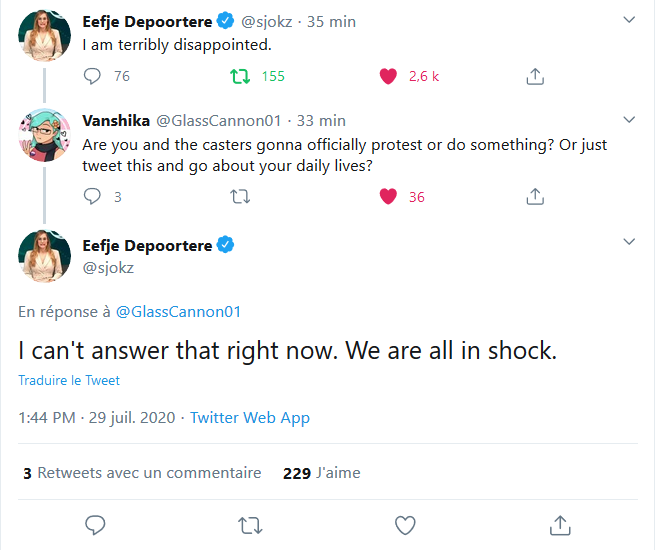
Task: Retweet the 'terribly disappointed' tweet
Action: click(241, 76)
